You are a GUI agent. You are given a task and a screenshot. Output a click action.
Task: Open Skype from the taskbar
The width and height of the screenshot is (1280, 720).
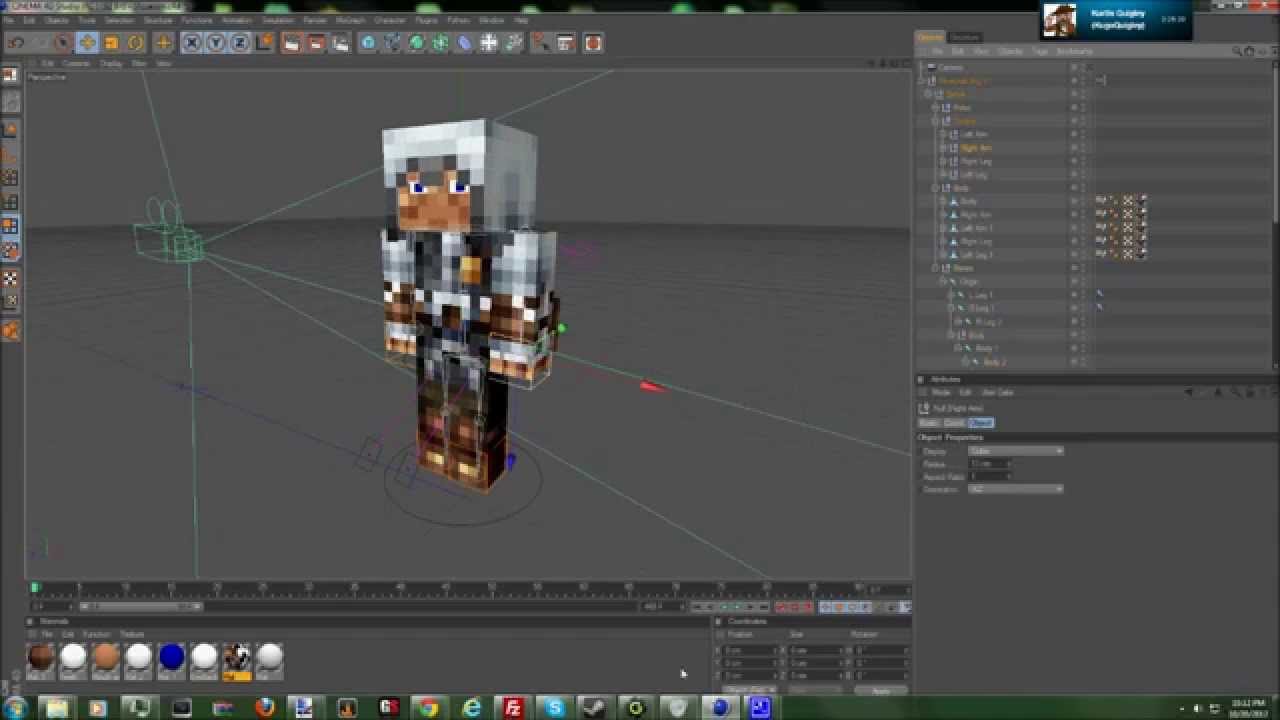click(554, 708)
